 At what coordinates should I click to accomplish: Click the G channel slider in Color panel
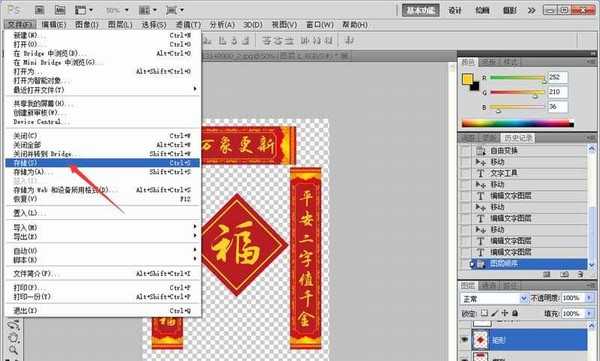[x=518, y=92]
